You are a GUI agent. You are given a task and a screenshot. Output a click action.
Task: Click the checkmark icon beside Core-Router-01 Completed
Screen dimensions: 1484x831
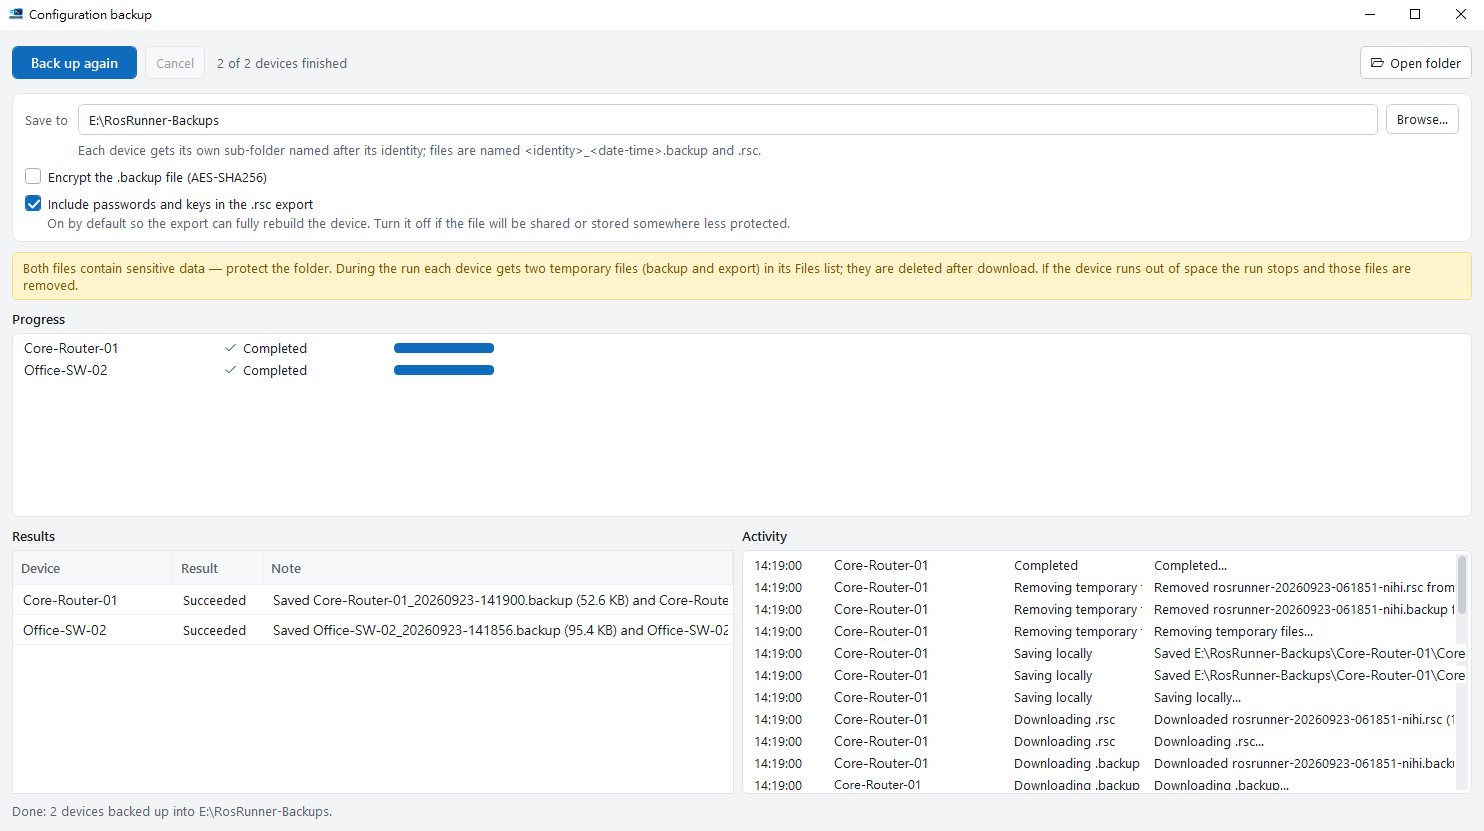231,348
